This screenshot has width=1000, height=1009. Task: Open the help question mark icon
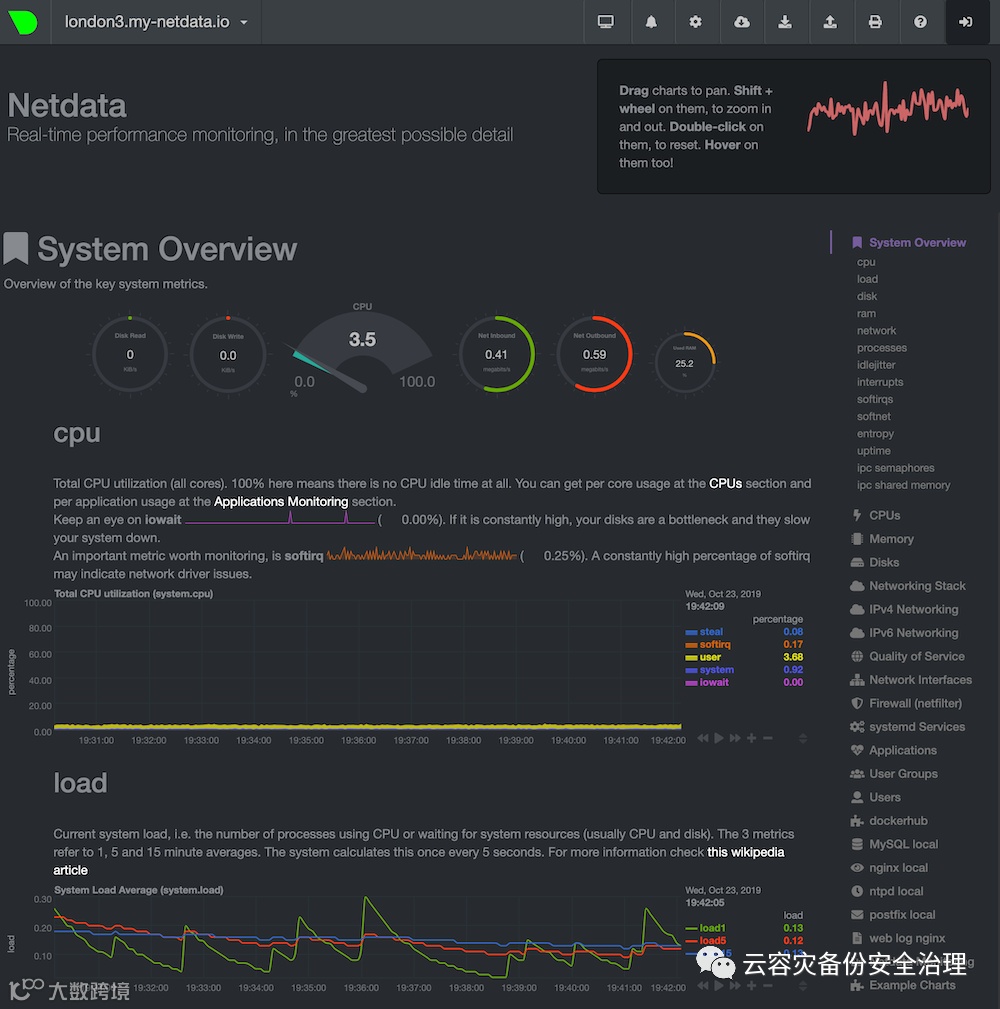tap(920, 22)
